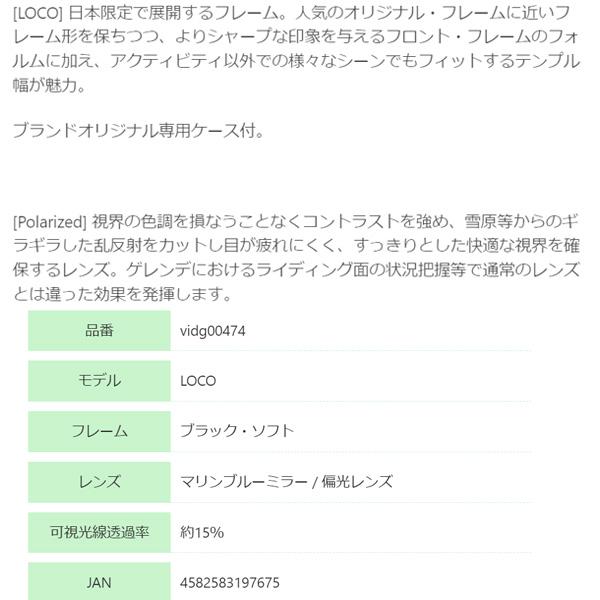Click the ラギラした乱反射 text line
Image resolution: width=600 pixels, height=600 pixels.
(296, 246)
